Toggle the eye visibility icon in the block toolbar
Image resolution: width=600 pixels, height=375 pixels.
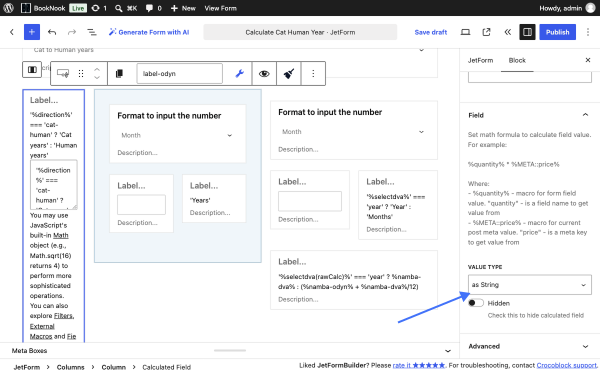264,73
